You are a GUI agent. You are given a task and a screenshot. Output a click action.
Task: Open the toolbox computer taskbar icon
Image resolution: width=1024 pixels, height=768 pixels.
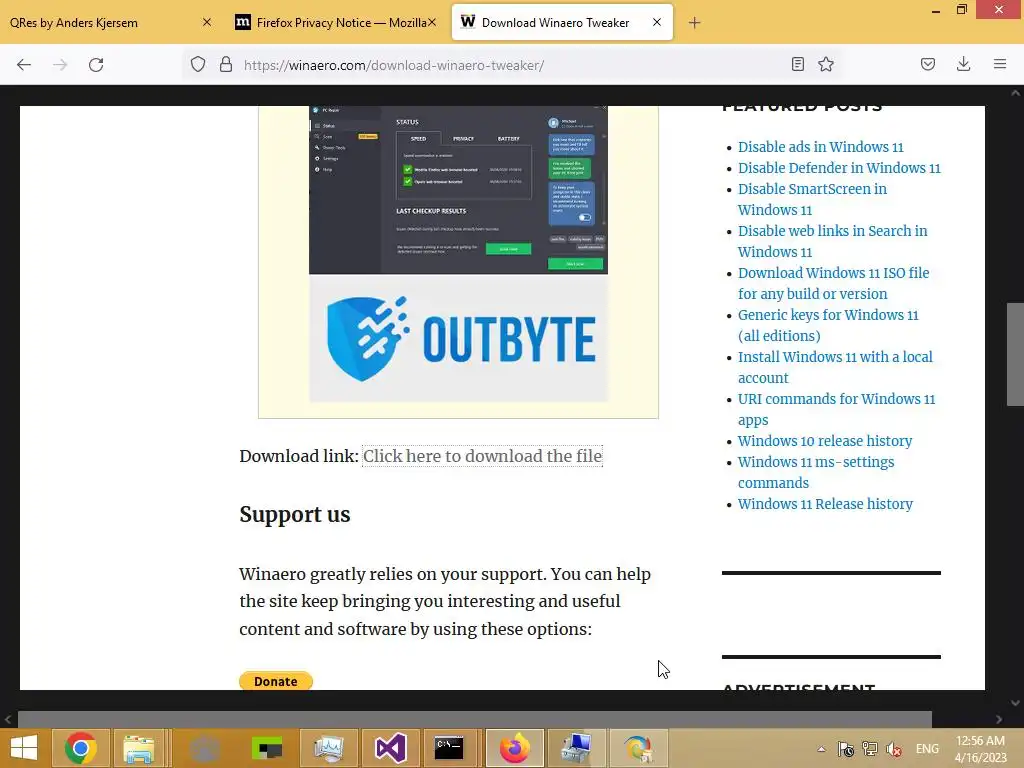click(x=576, y=748)
